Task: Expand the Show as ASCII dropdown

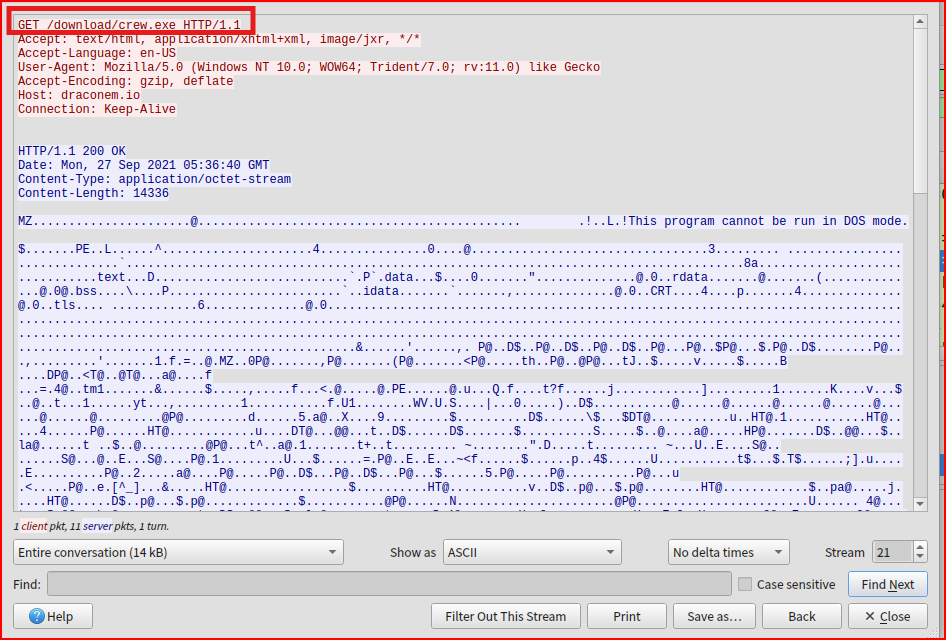Action: pyautogui.click(x=532, y=552)
